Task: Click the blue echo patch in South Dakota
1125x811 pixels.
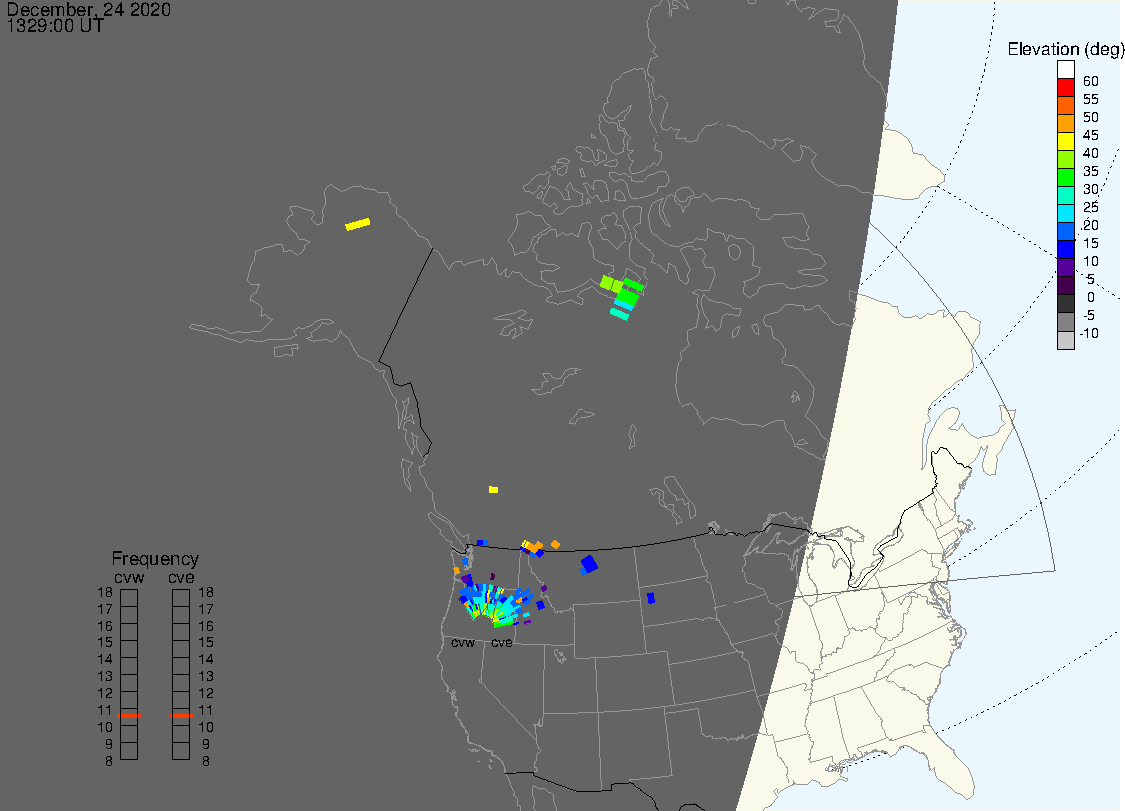Action: [x=651, y=598]
